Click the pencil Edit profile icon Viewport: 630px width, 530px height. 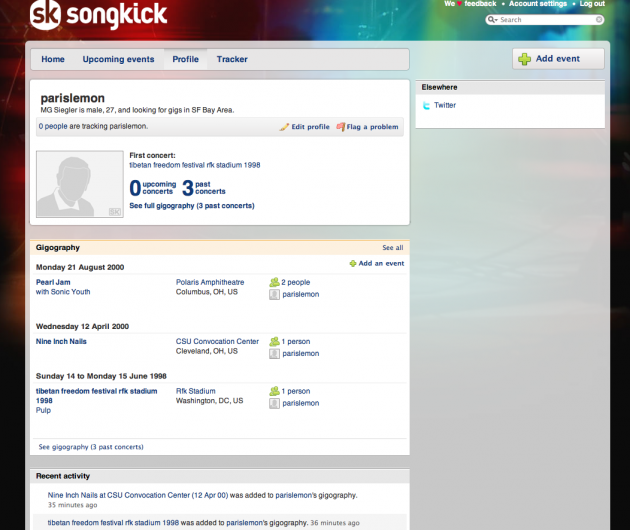(x=284, y=127)
